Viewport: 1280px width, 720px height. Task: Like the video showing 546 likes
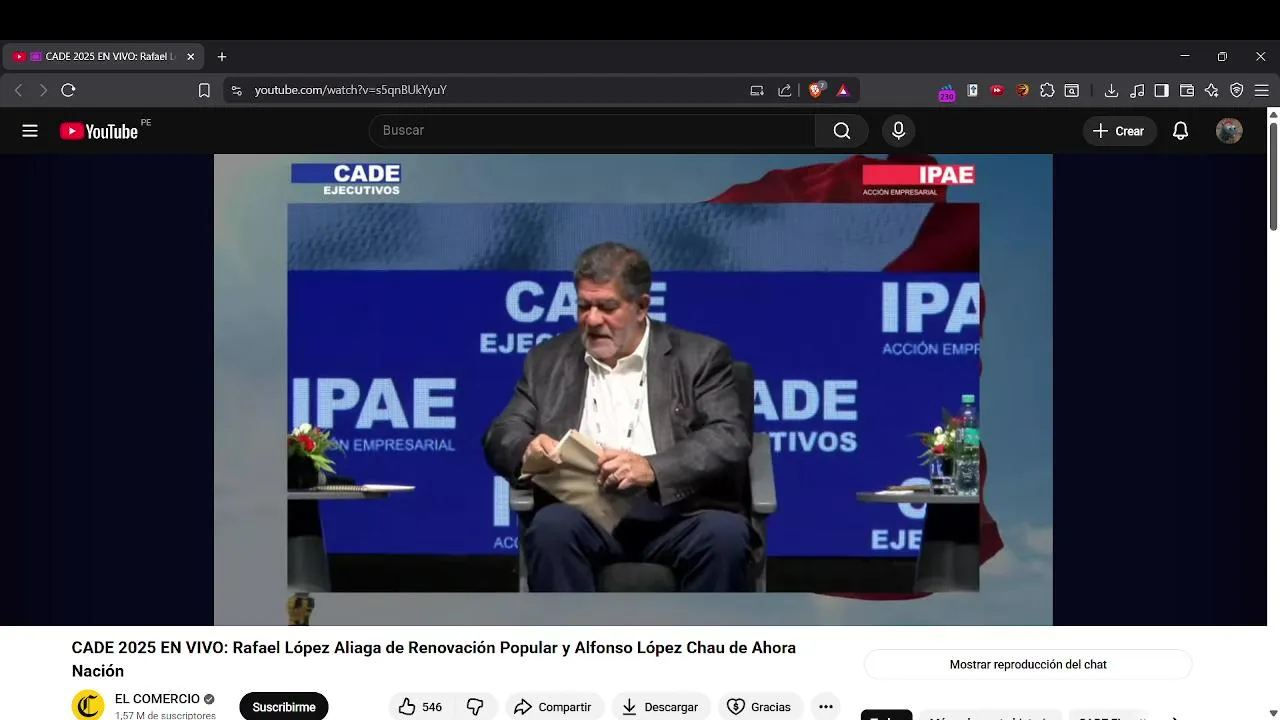click(419, 707)
